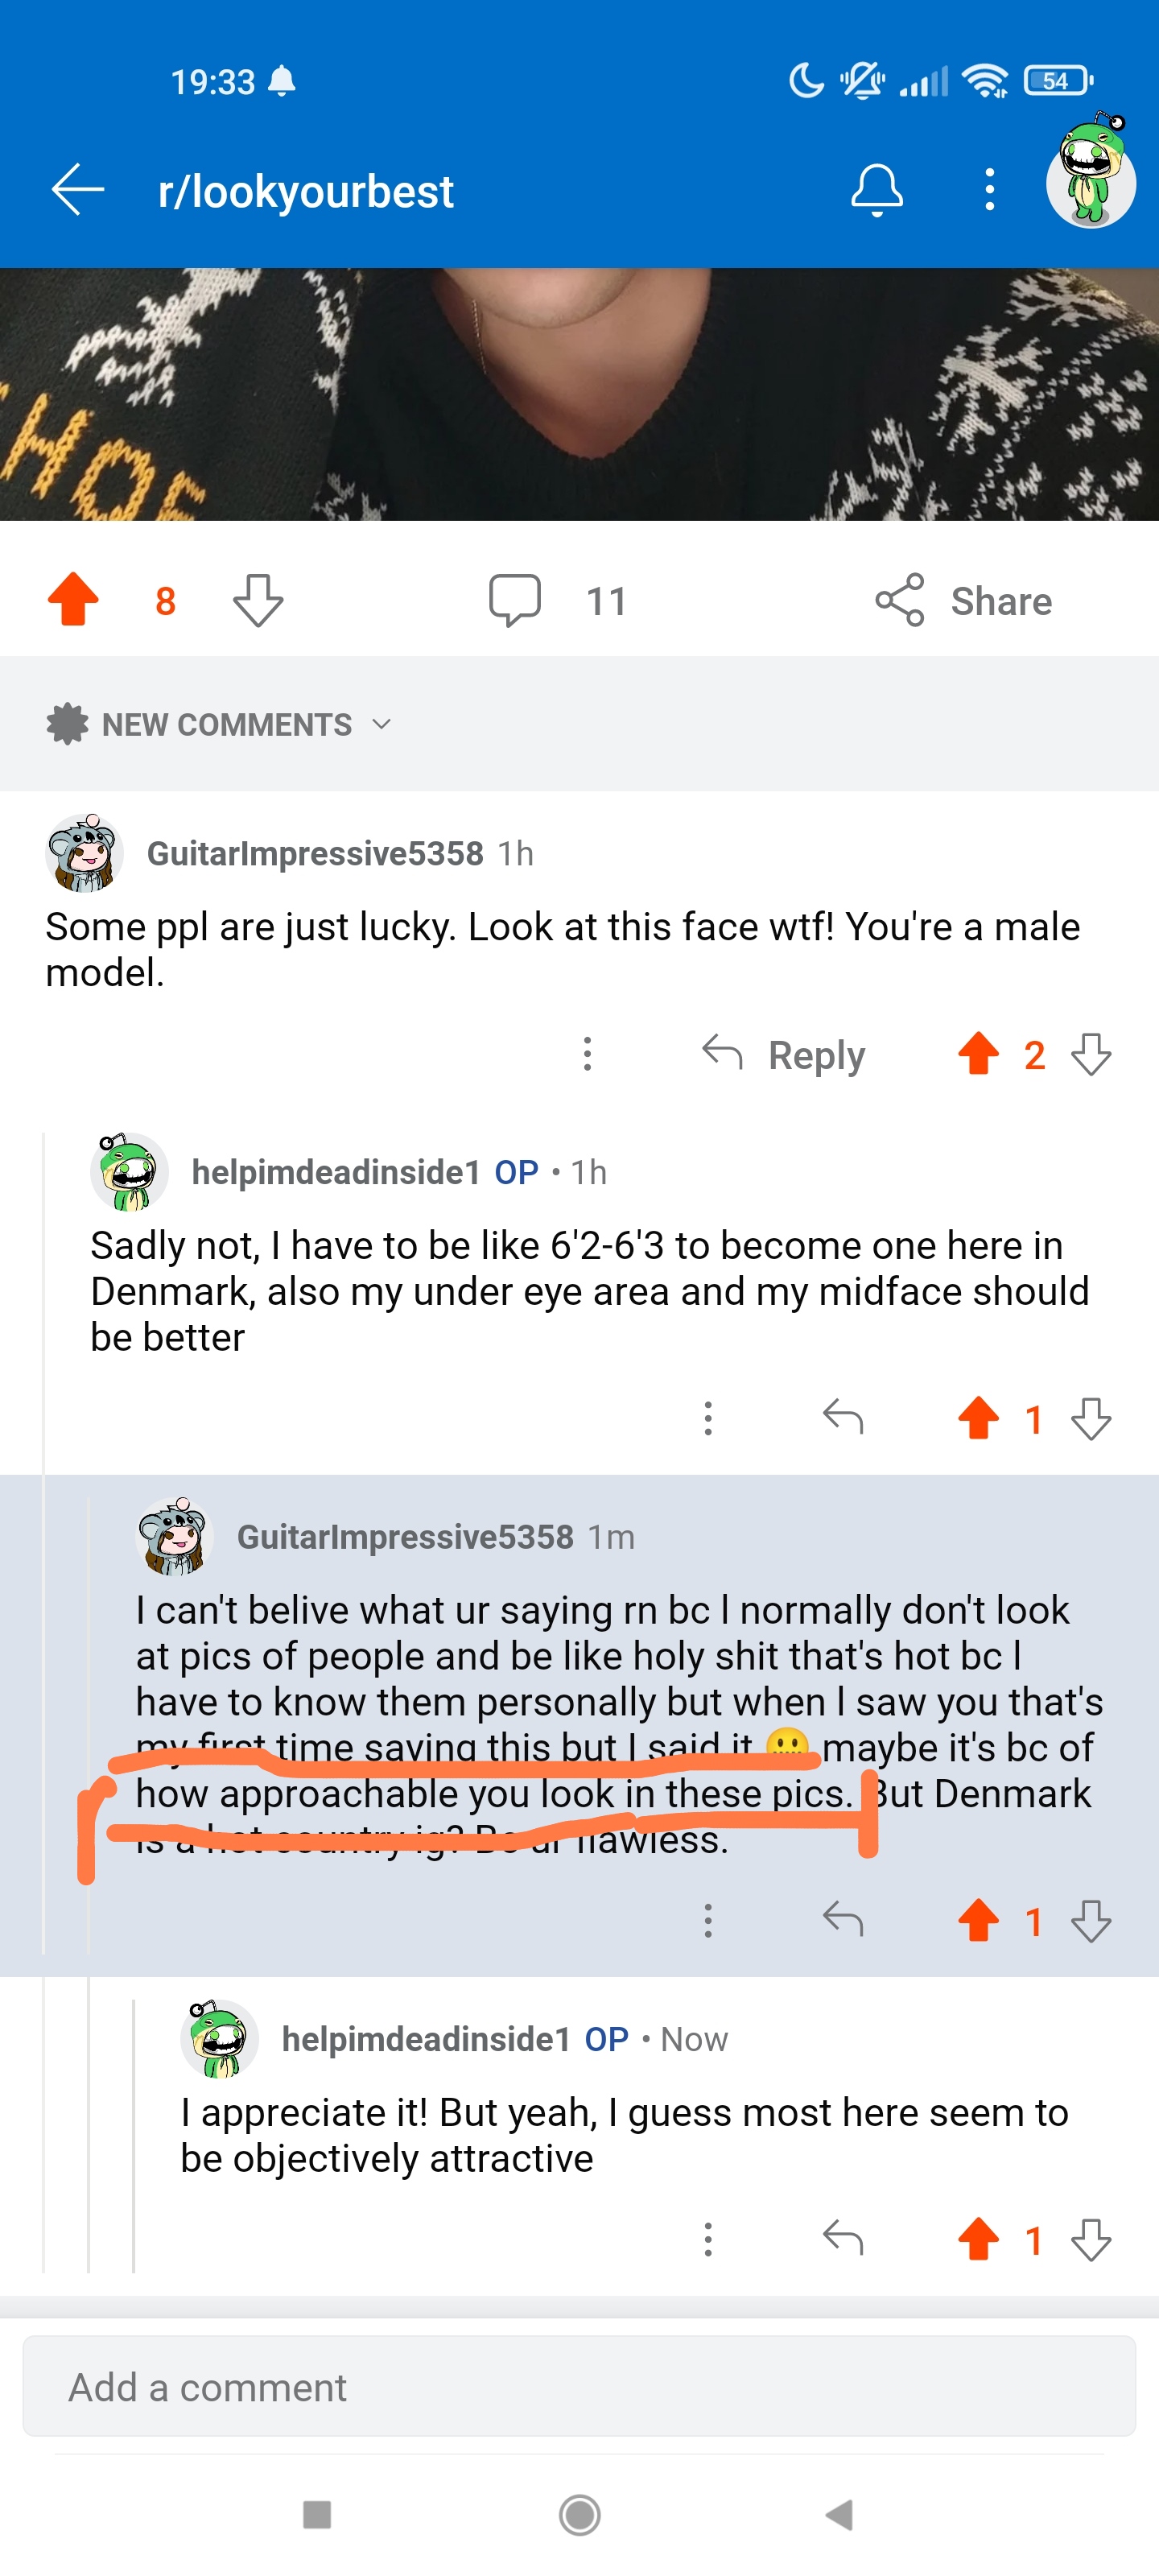Open options for the male model comment
Viewport: 1159px width, 2576px height.
coord(587,1054)
